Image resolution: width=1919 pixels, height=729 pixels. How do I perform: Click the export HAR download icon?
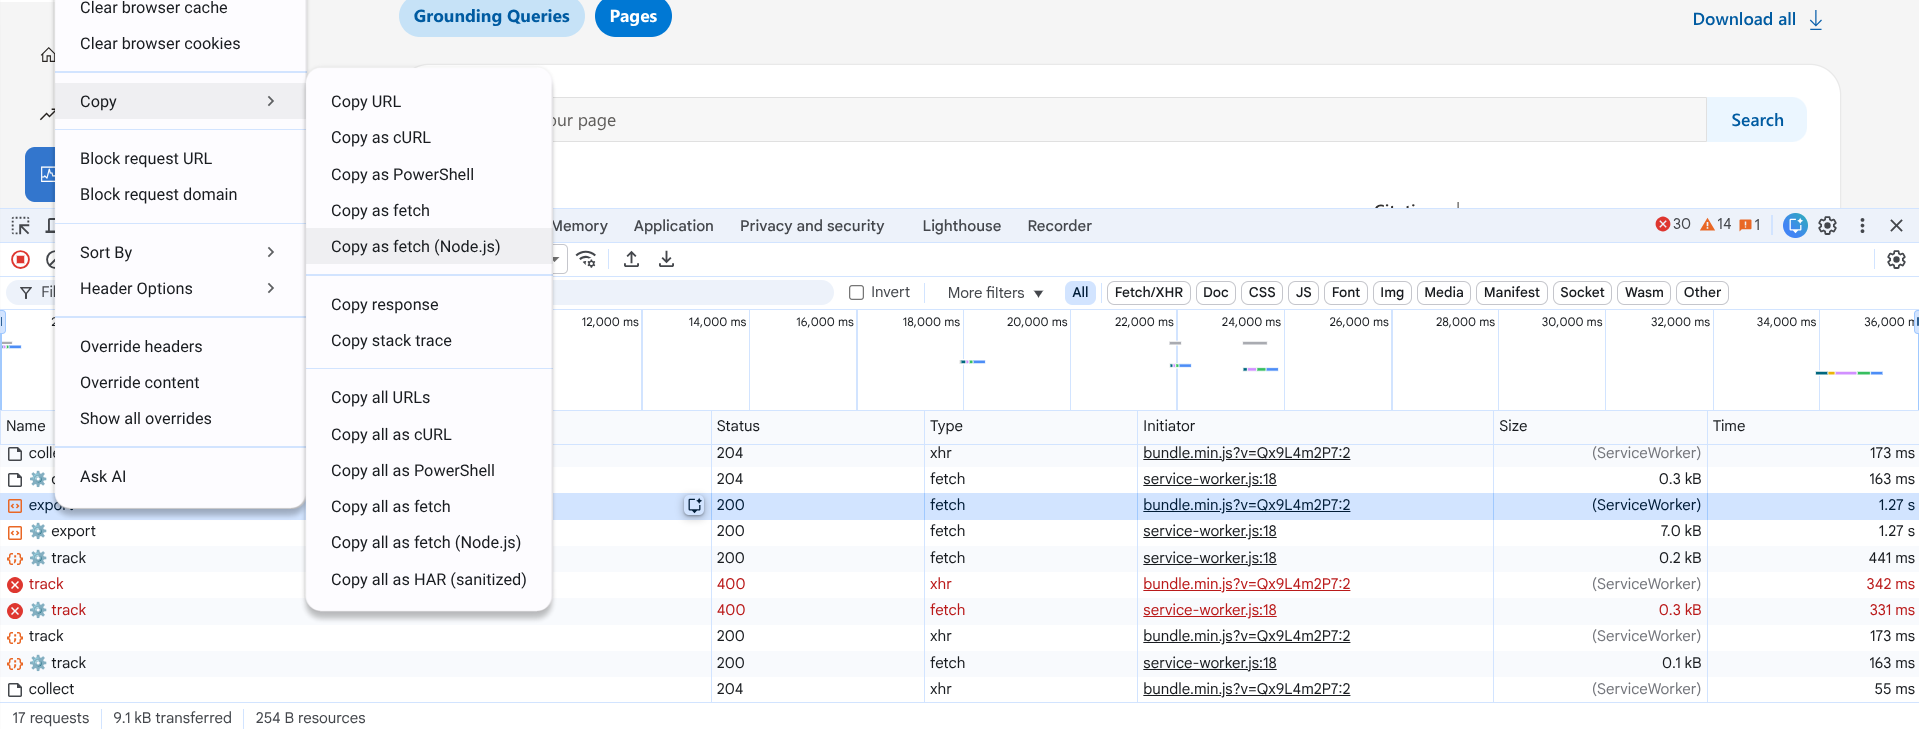(666, 260)
